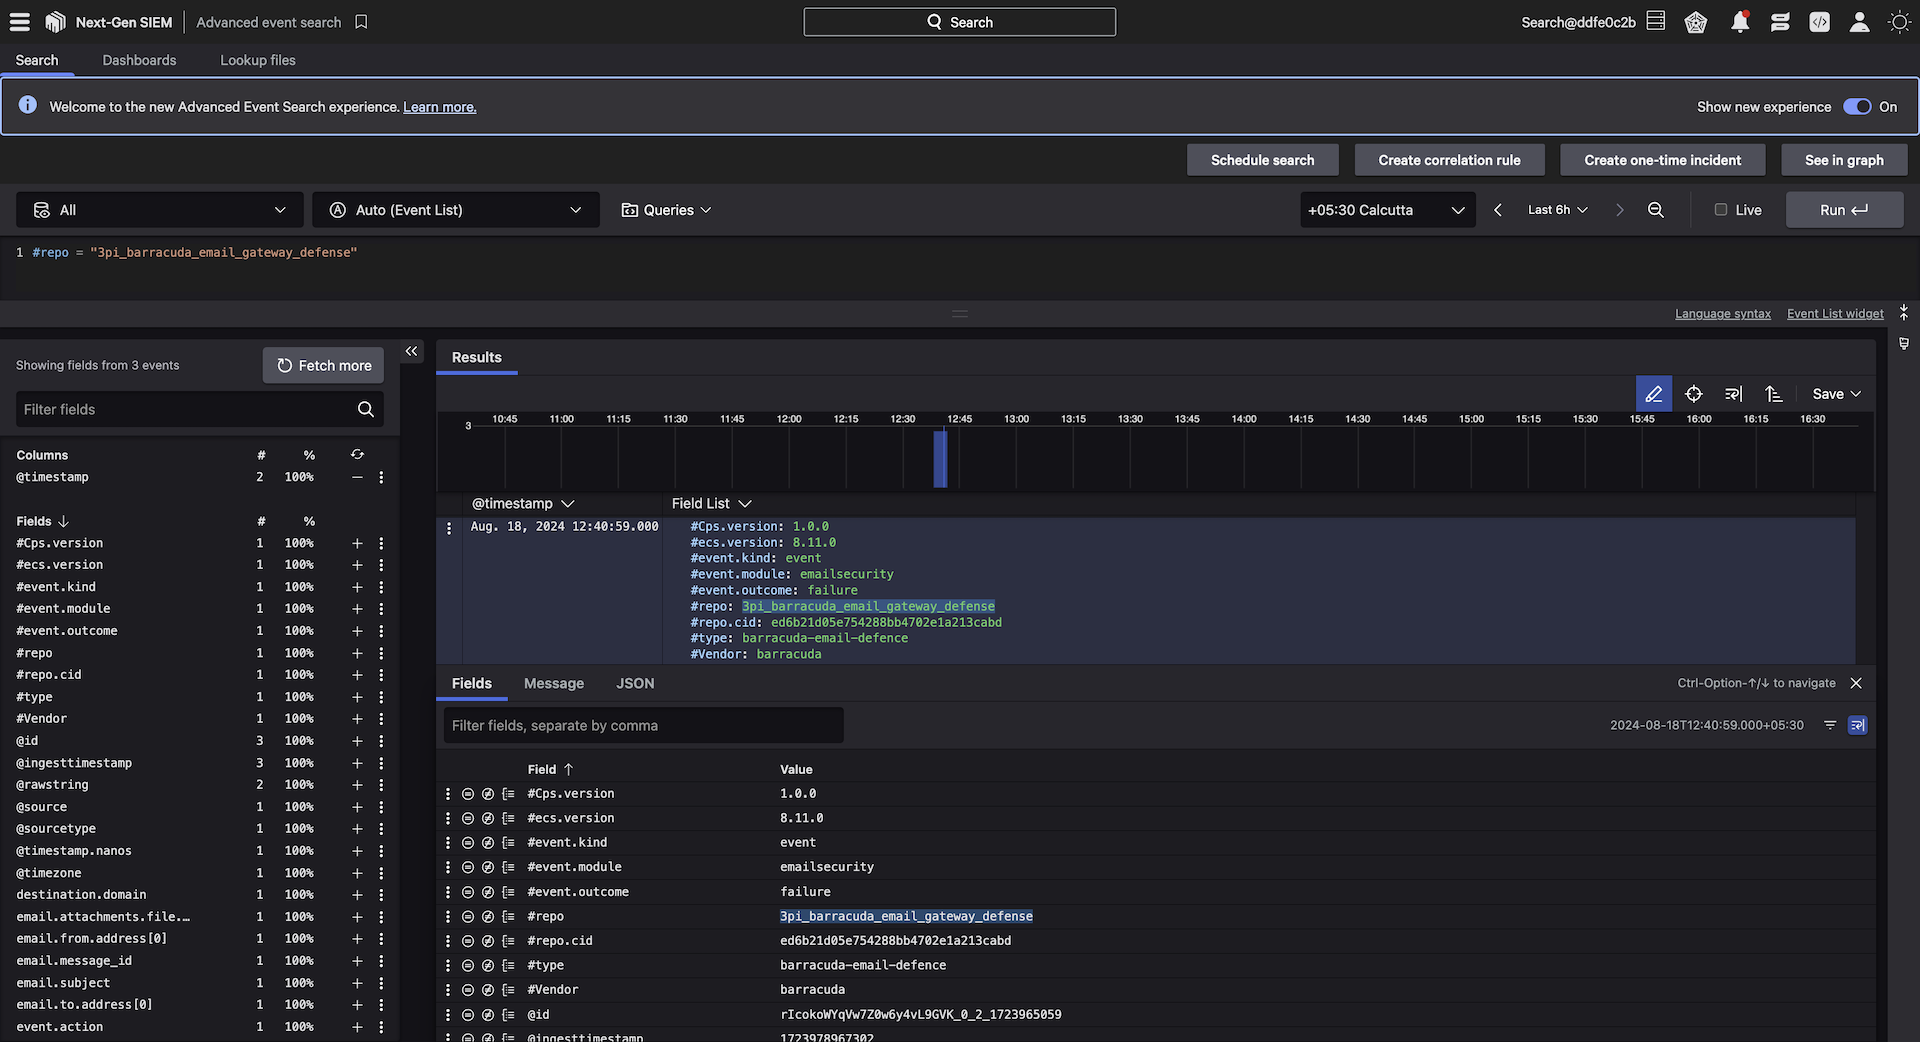Collapse the fields side panel
Viewport: 1920px width, 1042px height.
[411, 351]
